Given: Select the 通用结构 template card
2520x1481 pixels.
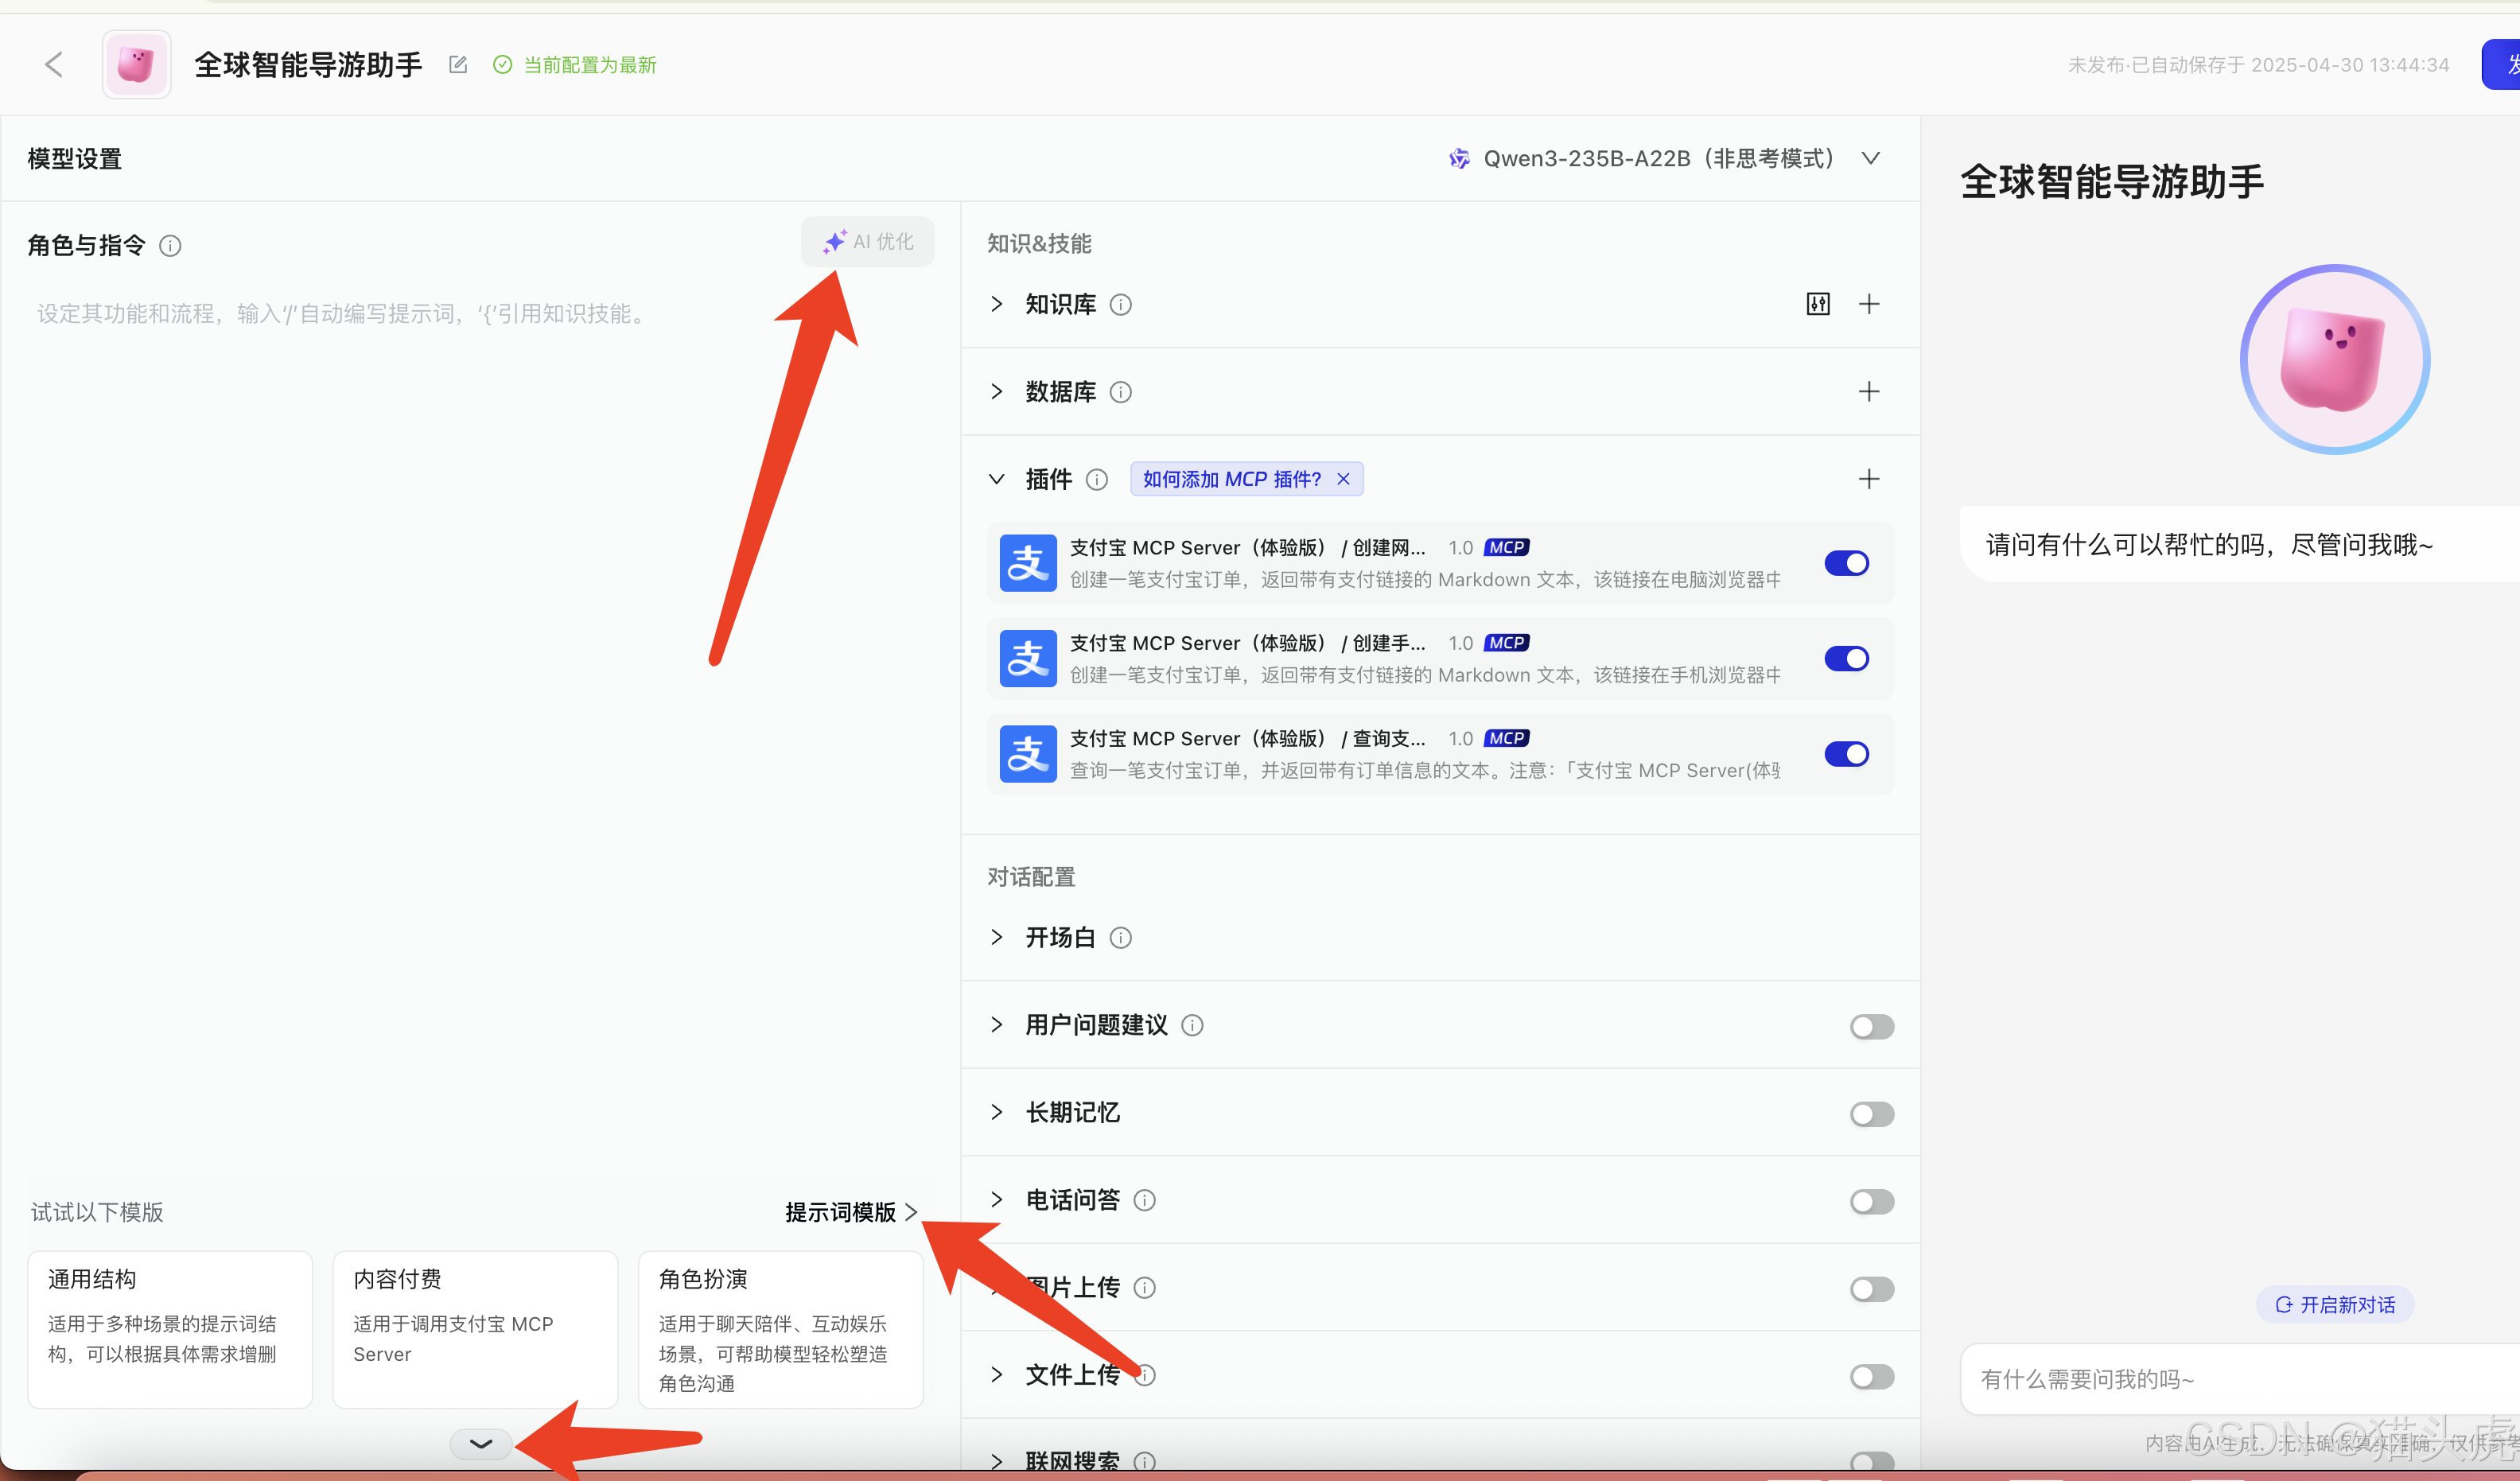Looking at the screenshot, I should pyautogui.click(x=170, y=1328).
